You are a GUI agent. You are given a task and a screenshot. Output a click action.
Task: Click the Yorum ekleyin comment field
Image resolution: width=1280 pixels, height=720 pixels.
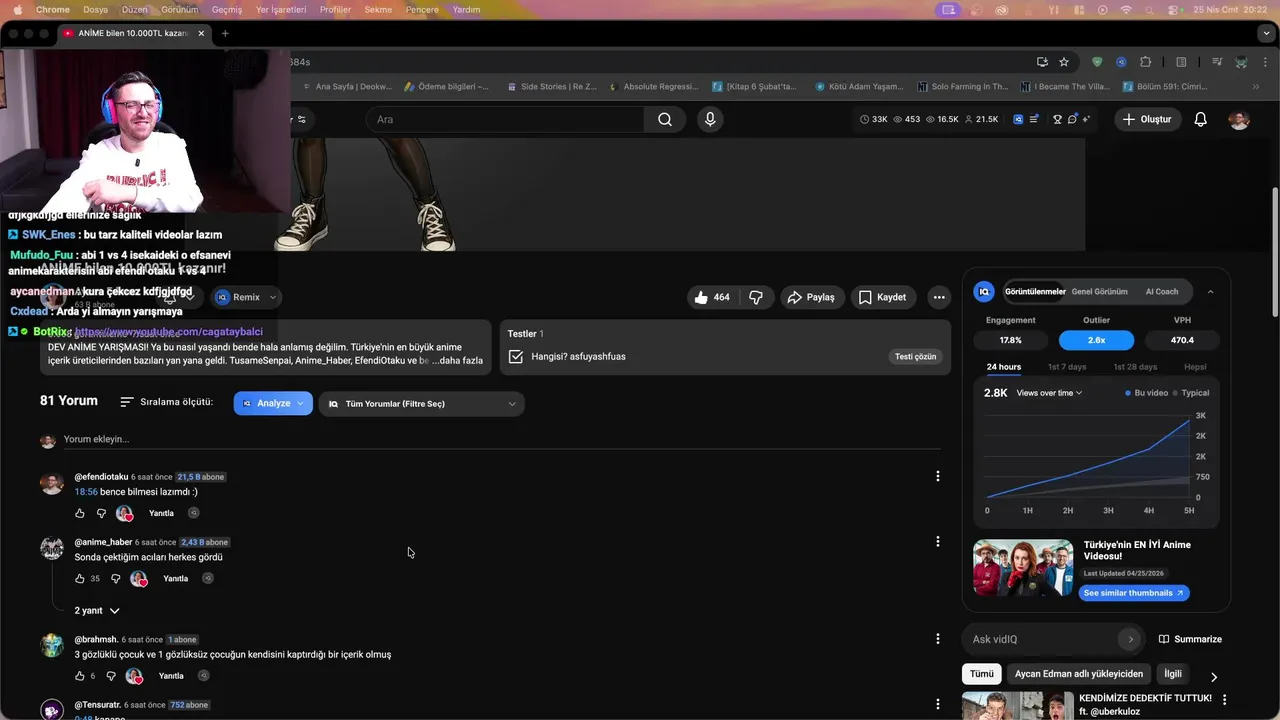pos(501,439)
